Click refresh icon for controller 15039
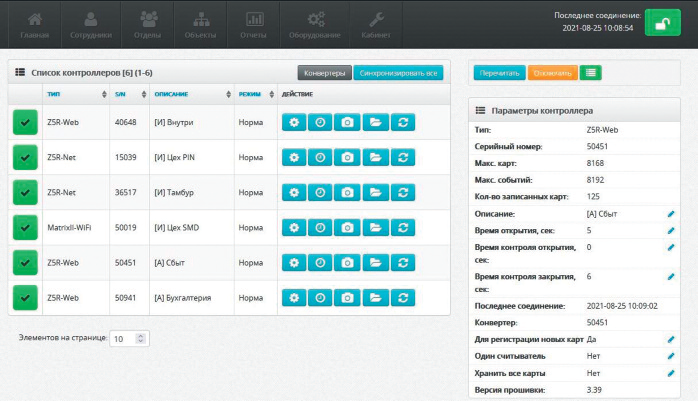 (403, 157)
